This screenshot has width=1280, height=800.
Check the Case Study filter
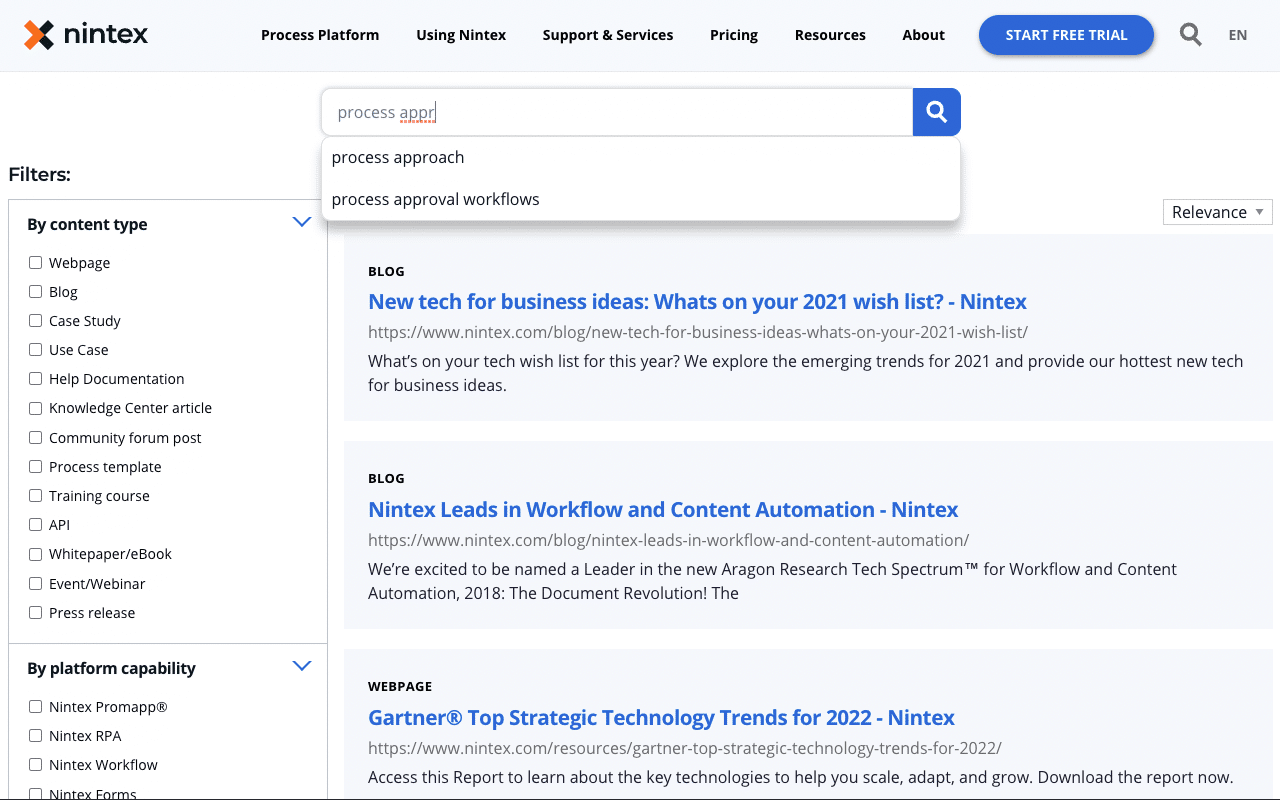tap(35, 321)
